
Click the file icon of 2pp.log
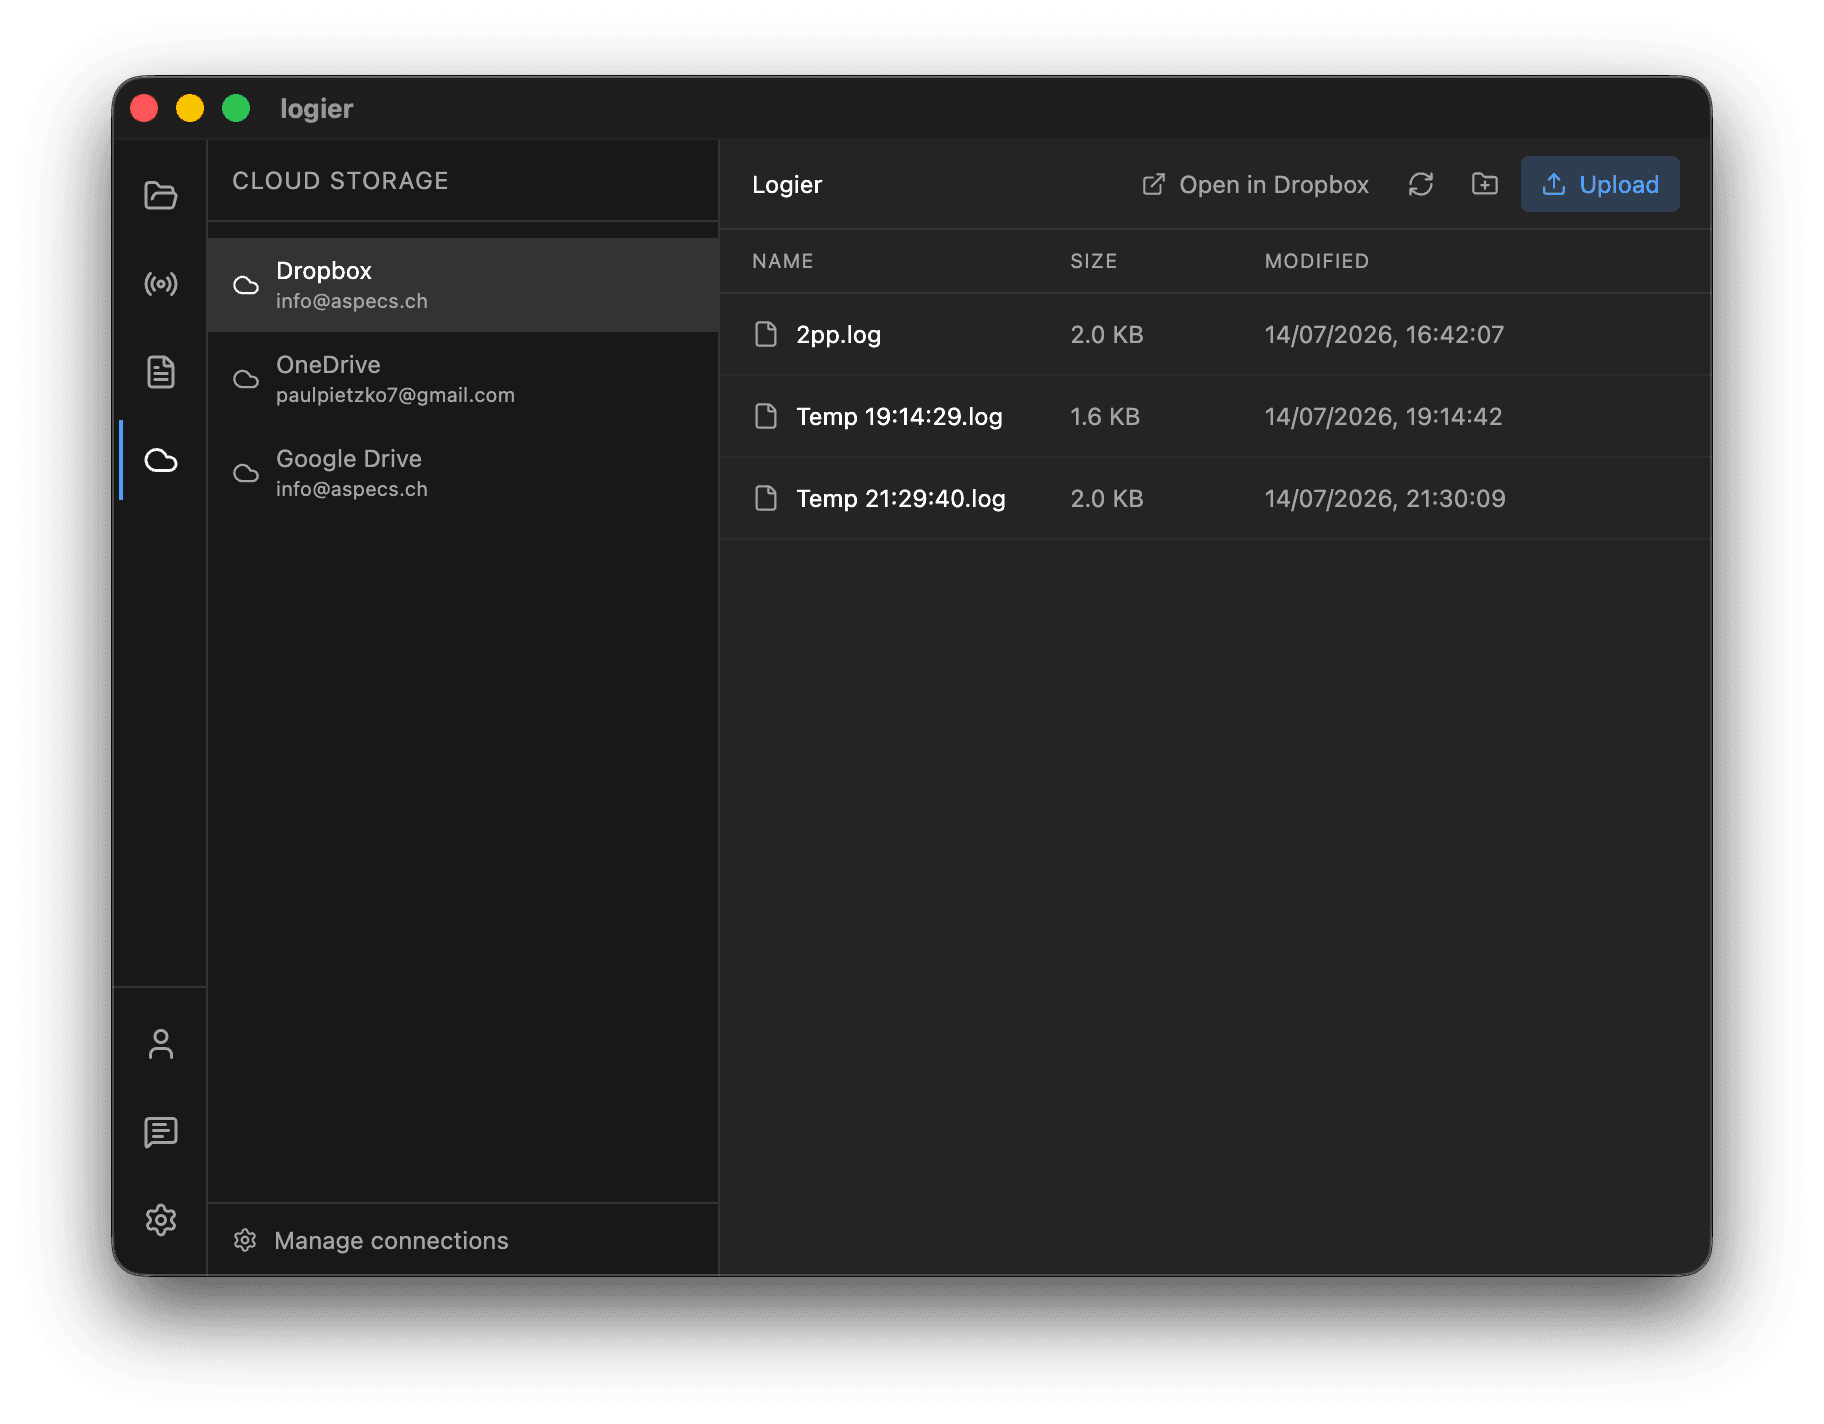766,334
